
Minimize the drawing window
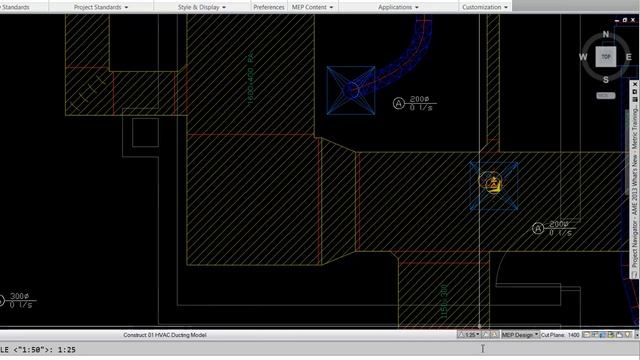coord(616,20)
